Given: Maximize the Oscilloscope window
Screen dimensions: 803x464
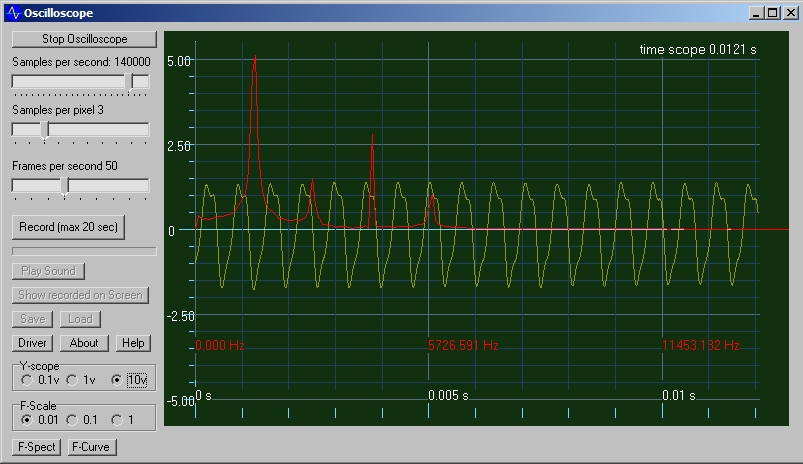Looking at the screenshot, I should [x=773, y=13].
